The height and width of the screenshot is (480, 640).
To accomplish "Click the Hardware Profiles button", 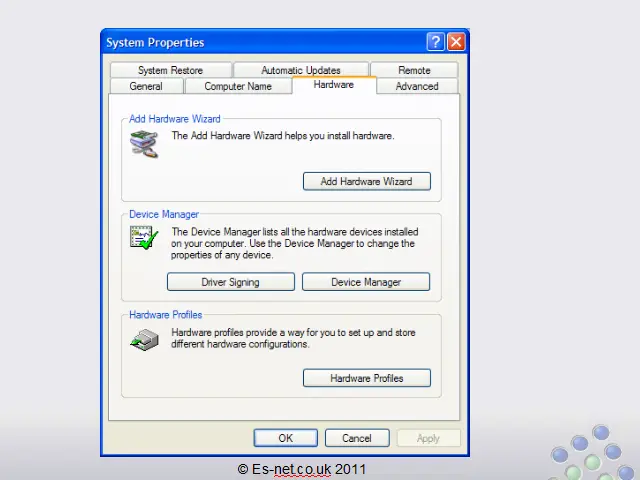I will pyautogui.click(x=367, y=378).
